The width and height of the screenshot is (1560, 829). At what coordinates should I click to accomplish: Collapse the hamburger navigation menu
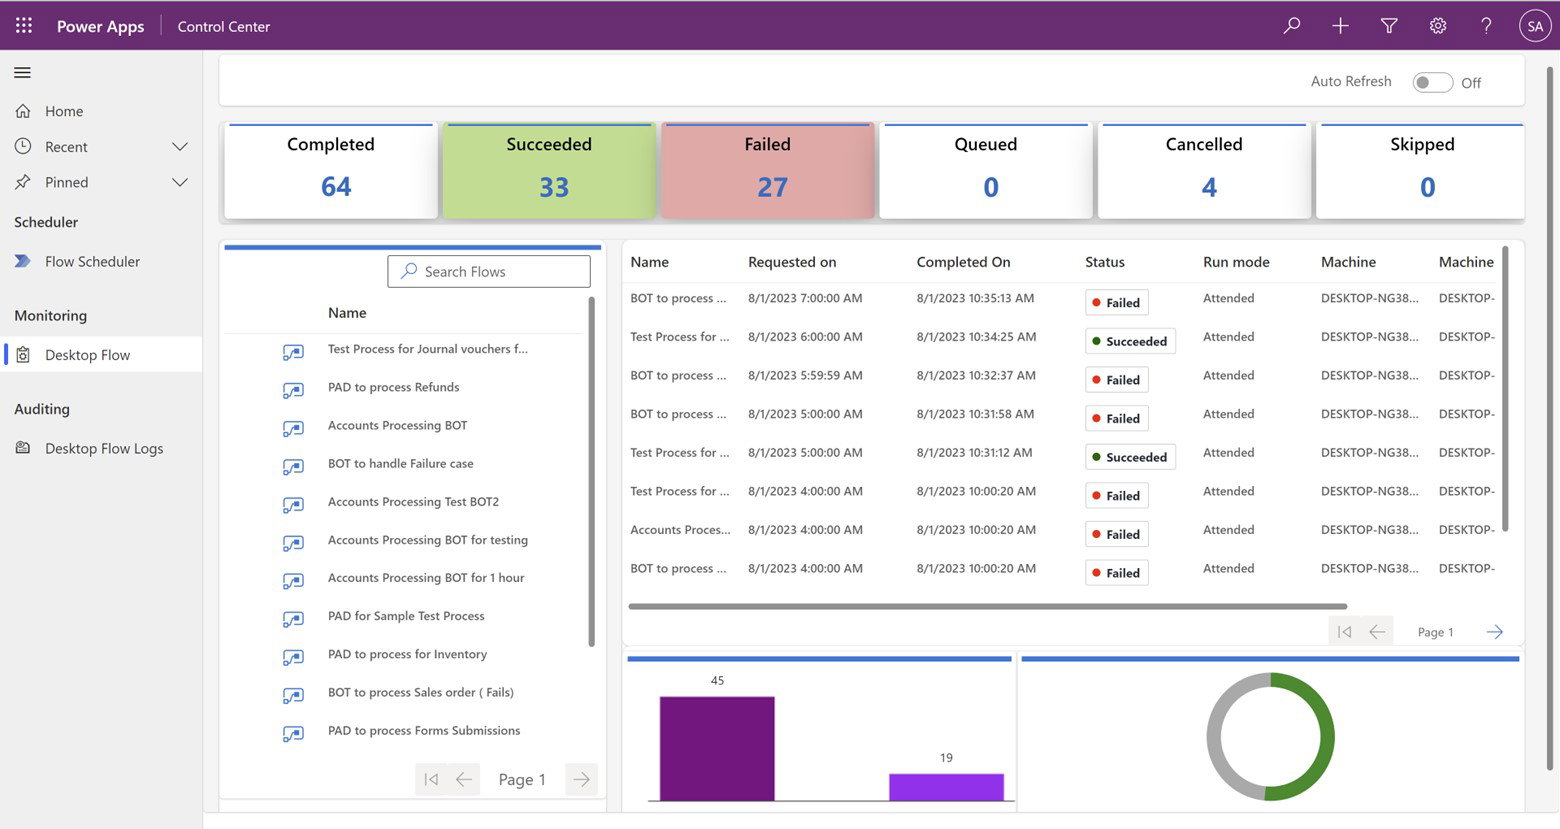click(x=22, y=72)
